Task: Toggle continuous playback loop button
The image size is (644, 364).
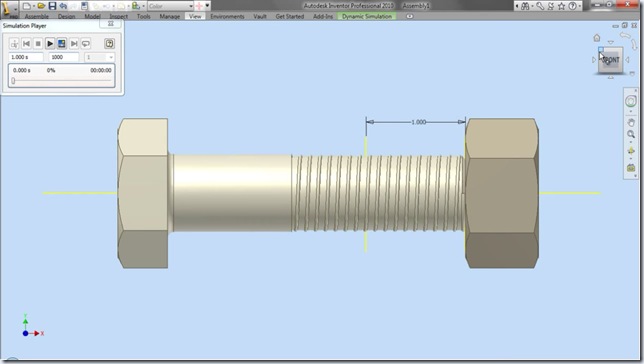Action: [x=85, y=43]
